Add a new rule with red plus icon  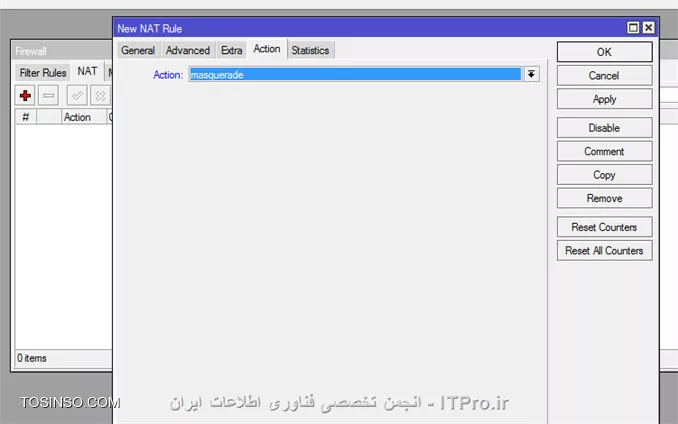pos(25,95)
